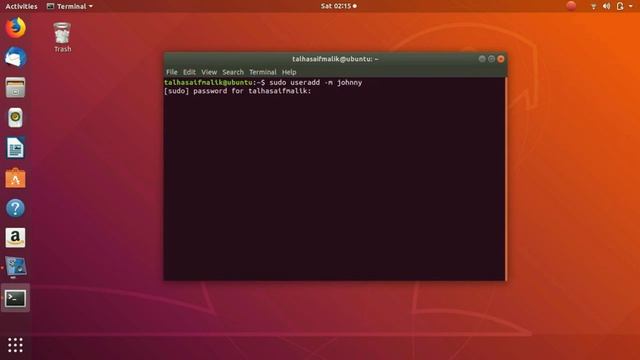Click the sudo password prompt line
Image resolution: width=640 pixels, height=360 pixels.
pos(238,91)
